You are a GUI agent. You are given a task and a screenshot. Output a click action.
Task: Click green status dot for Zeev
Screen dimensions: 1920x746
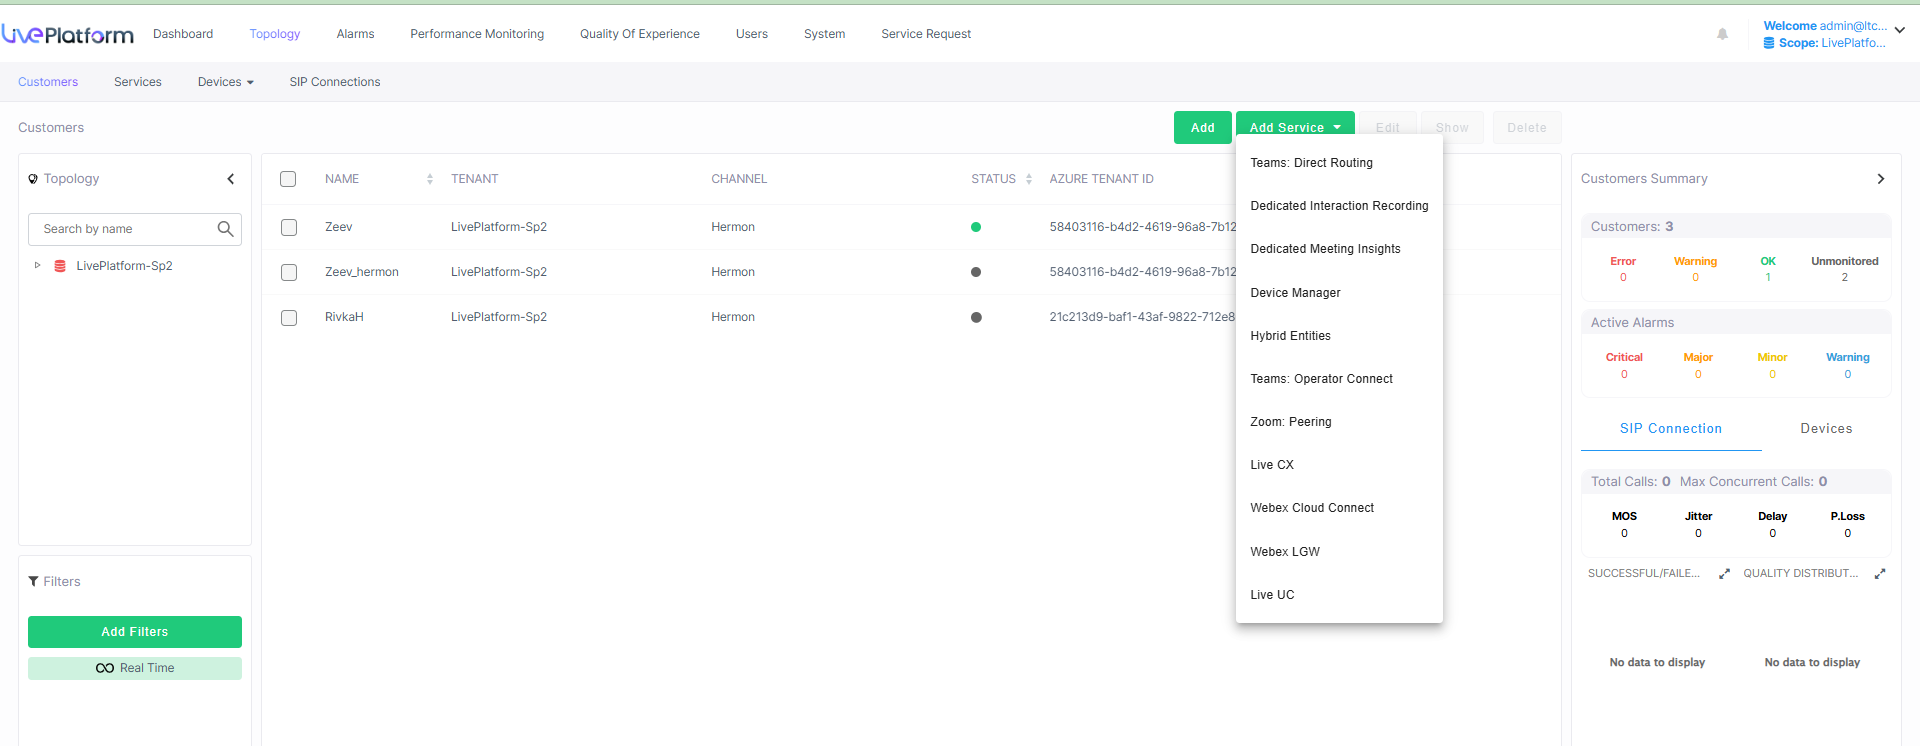pos(976,227)
